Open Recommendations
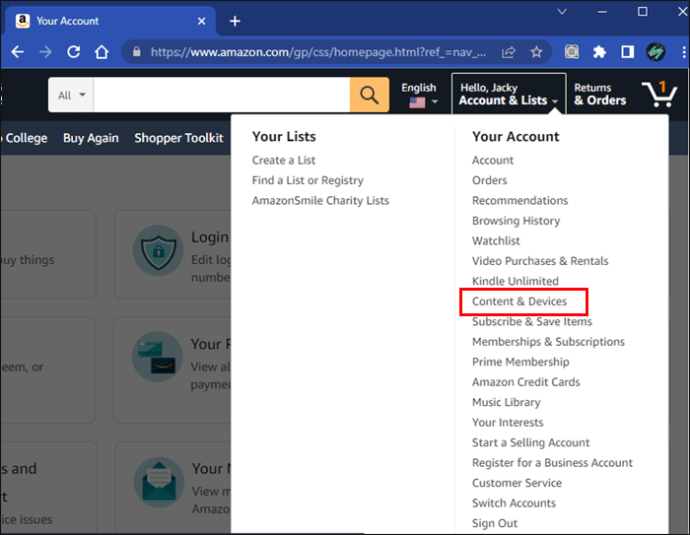This screenshot has width=690, height=535. pos(520,201)
